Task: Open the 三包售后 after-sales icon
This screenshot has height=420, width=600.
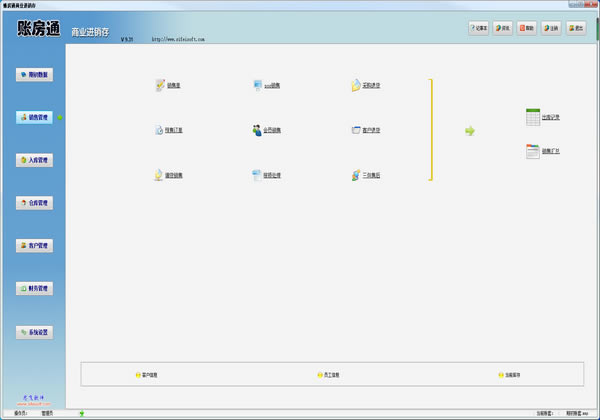Action: click(356, 175)
